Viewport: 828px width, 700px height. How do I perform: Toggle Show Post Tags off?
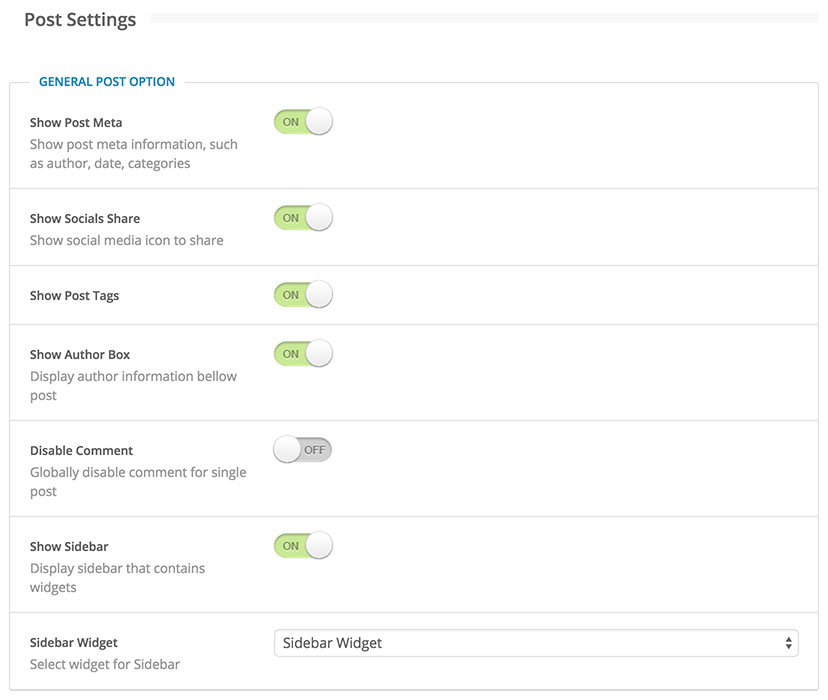303,294
